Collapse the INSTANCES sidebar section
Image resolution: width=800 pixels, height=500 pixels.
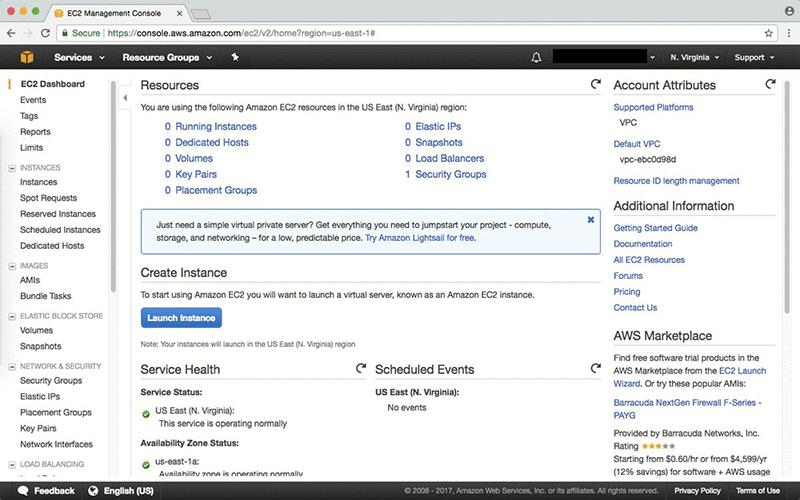(x=12, y=168)
